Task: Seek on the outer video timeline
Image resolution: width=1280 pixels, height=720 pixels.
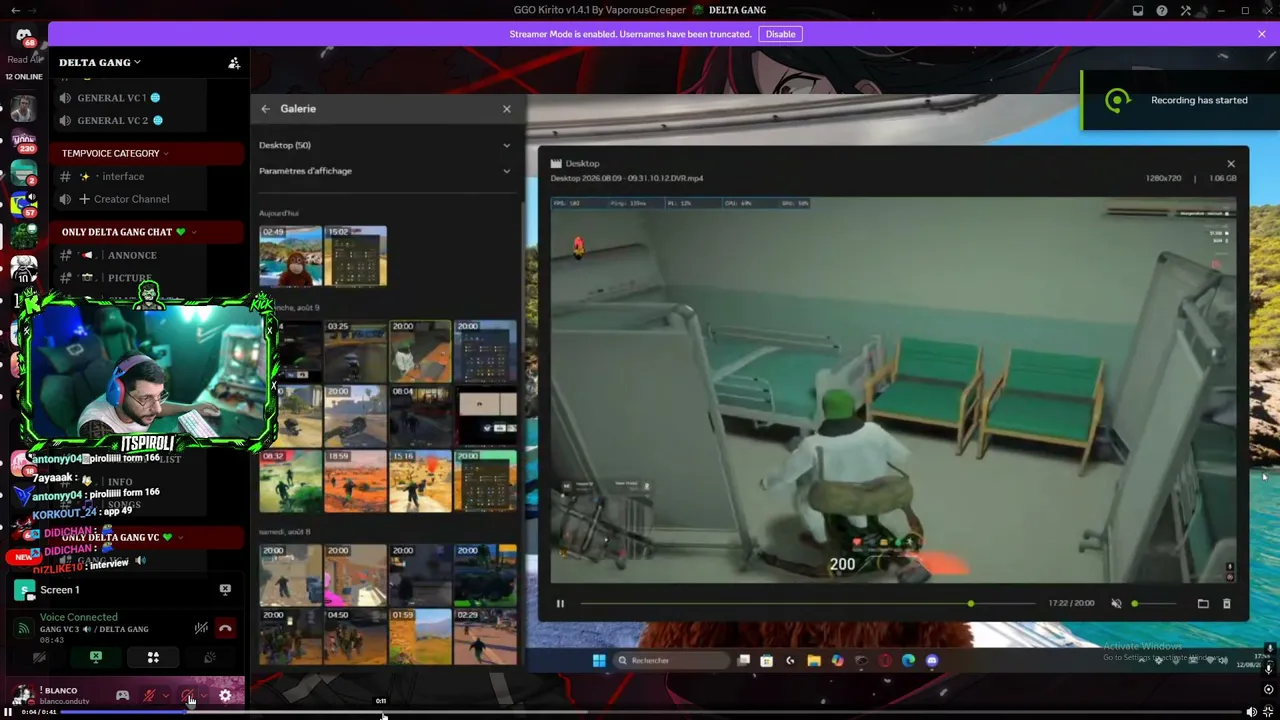Action: point(651,712)
